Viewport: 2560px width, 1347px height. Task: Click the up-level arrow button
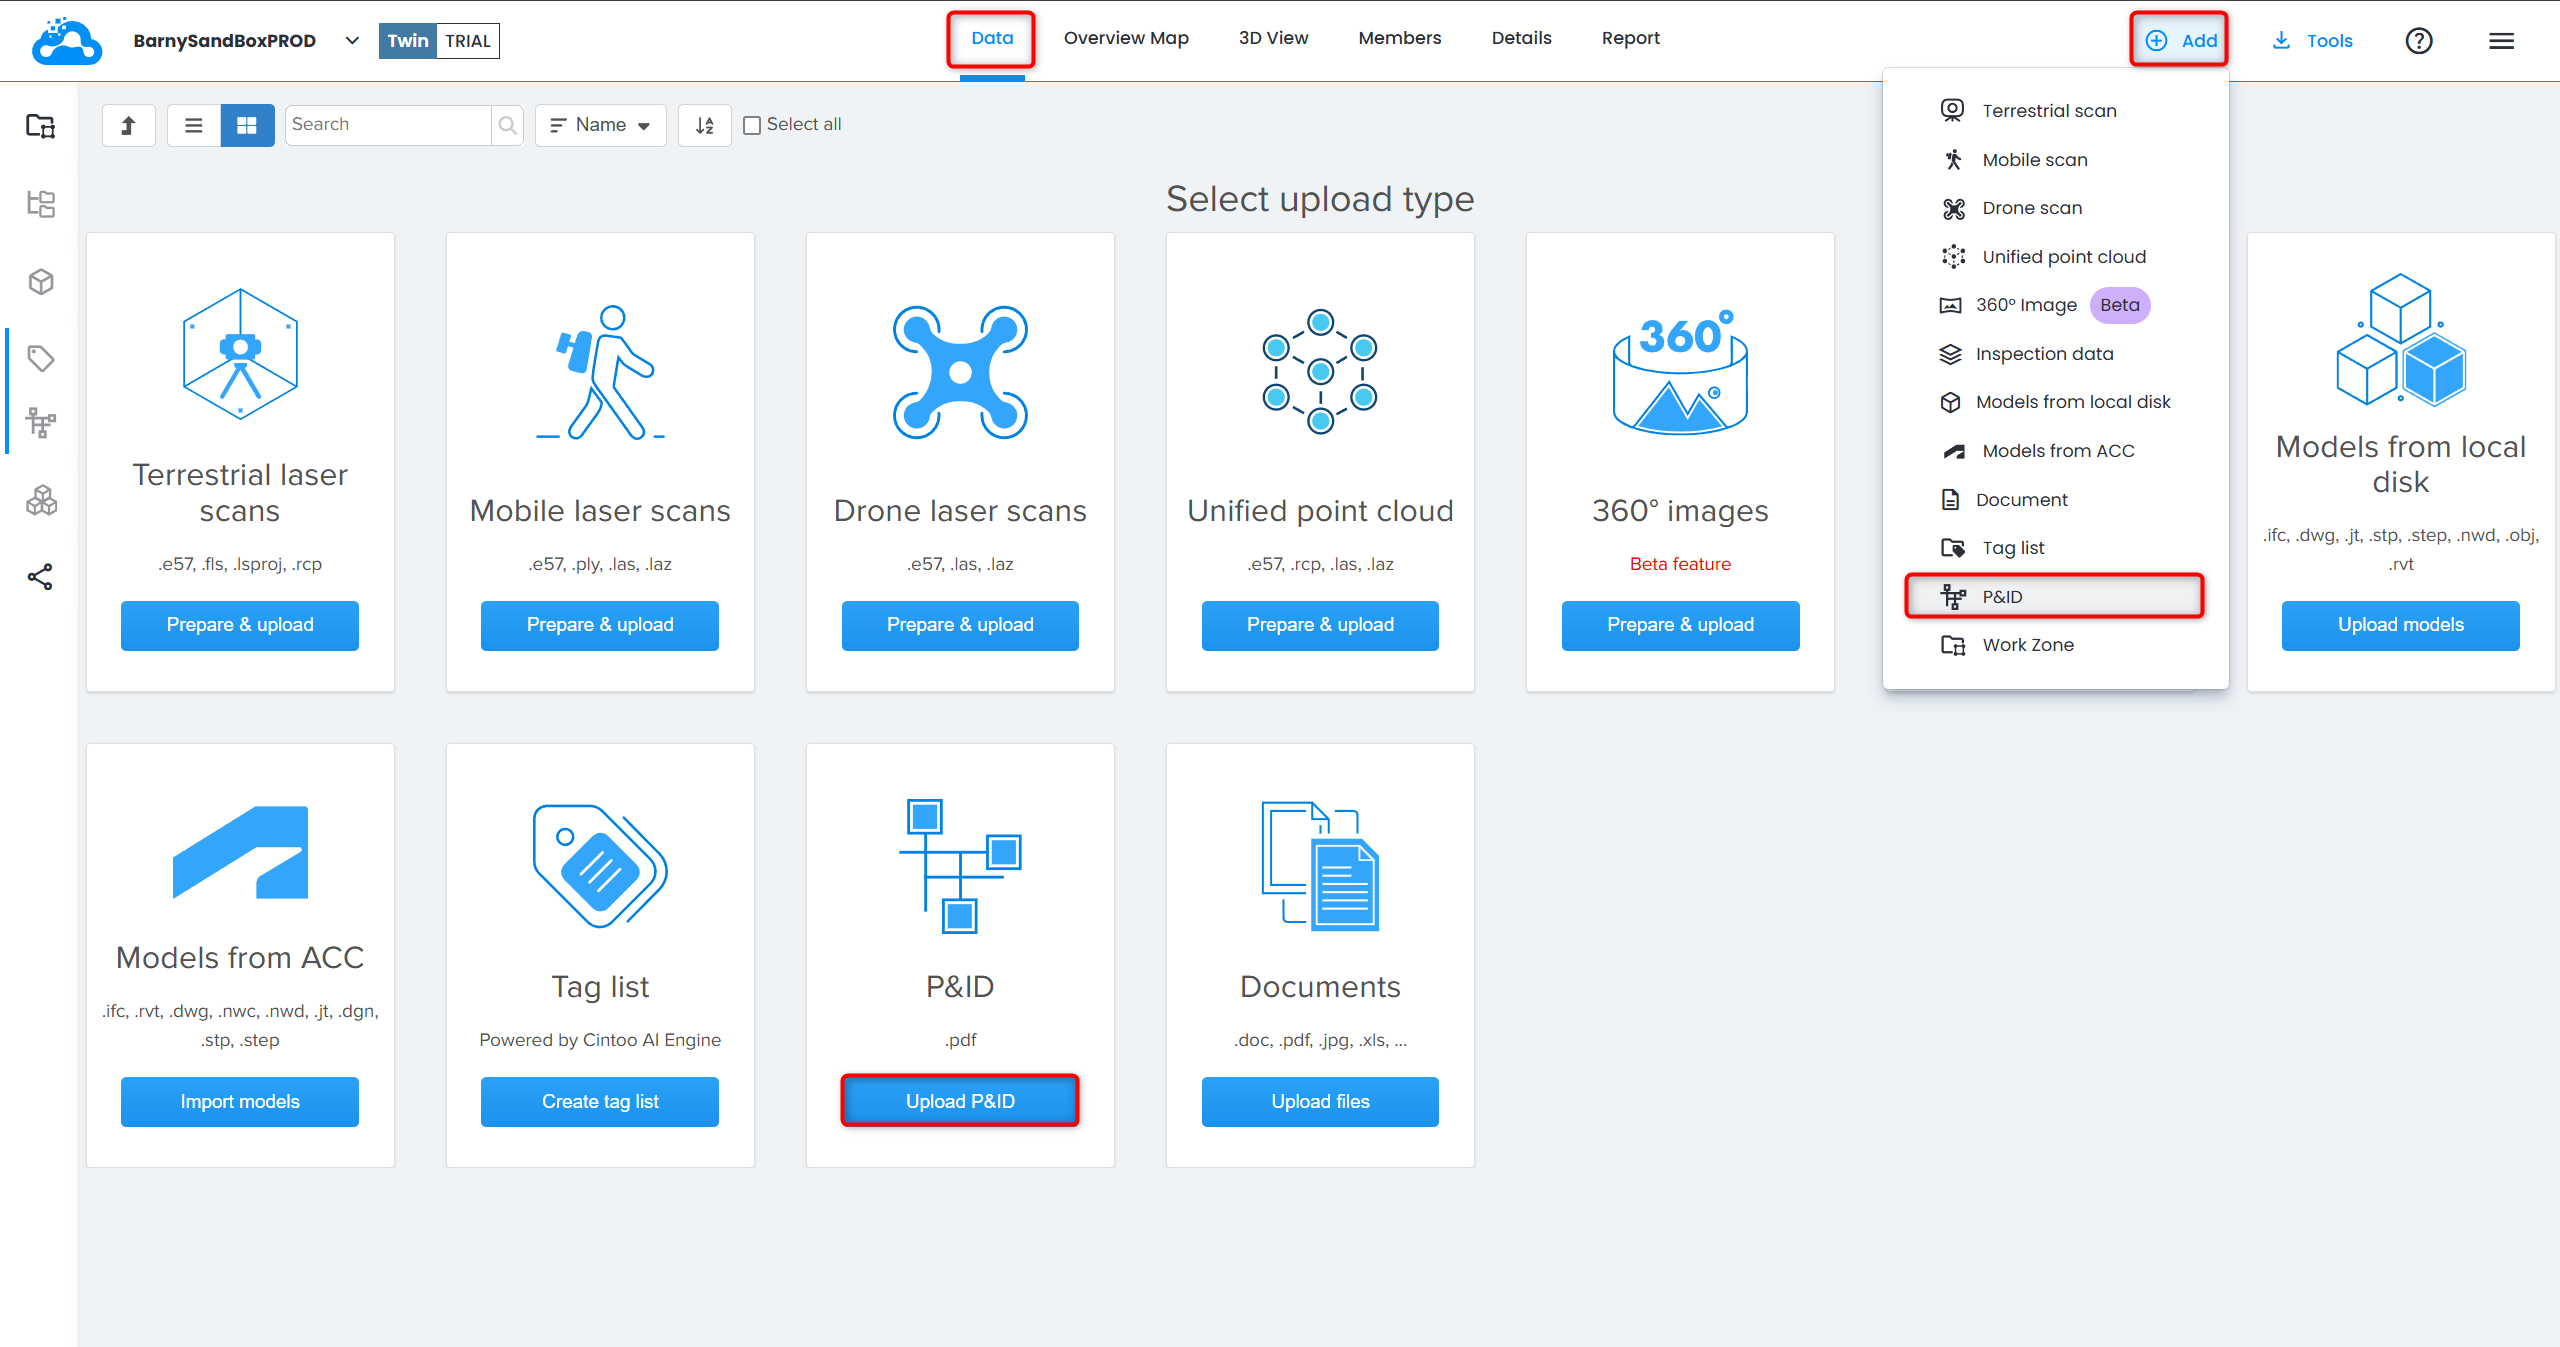(x=128, y=125)
